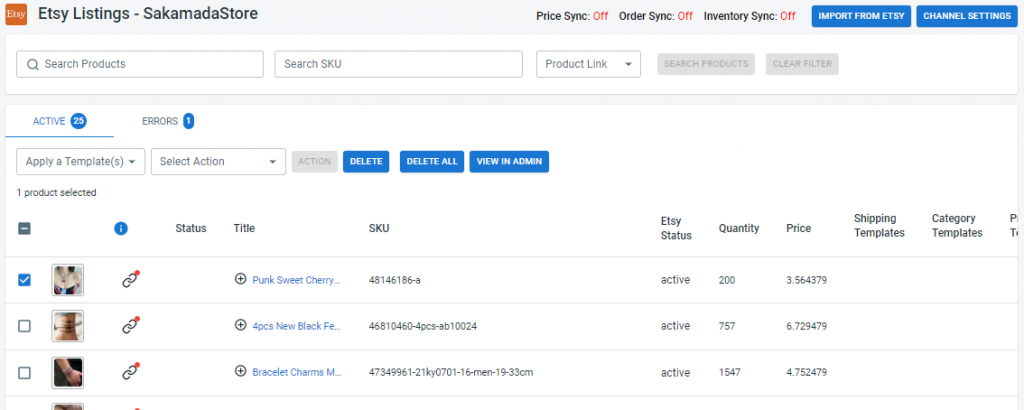This screenshot has height=410, width=1024.
Task: Click View In Admin button
Action: coord(509,161)
